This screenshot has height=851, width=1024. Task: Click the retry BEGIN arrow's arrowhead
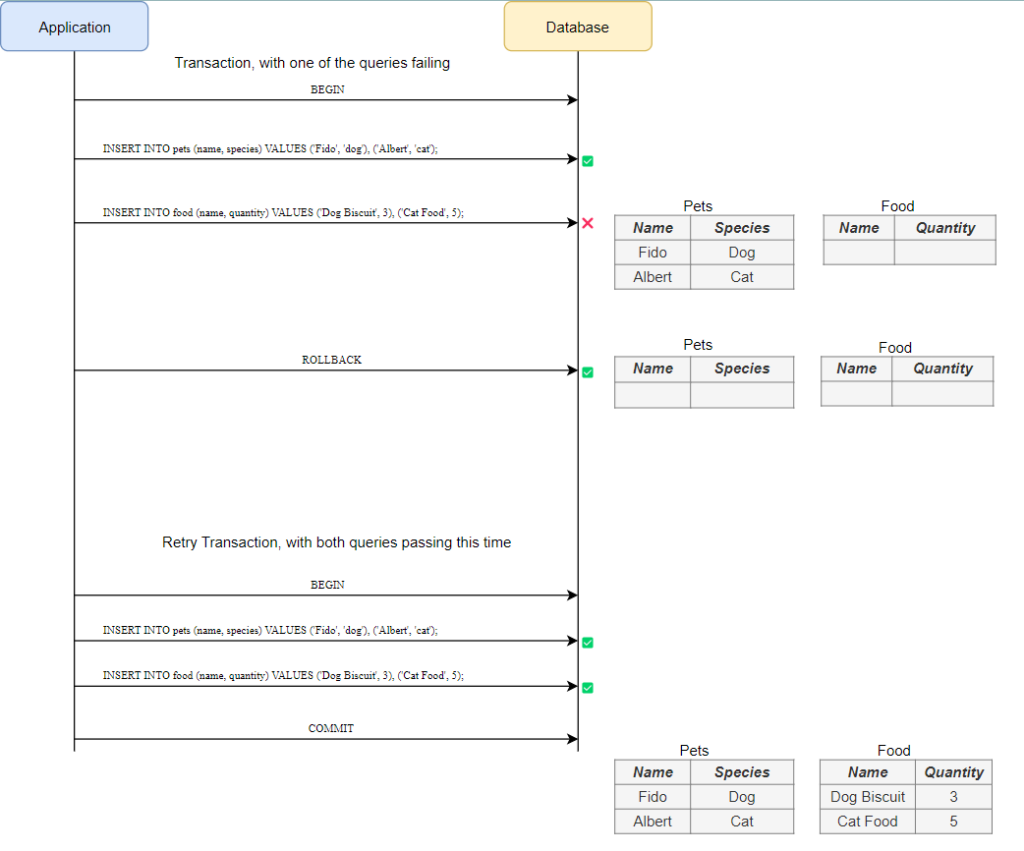coord(572,595)
